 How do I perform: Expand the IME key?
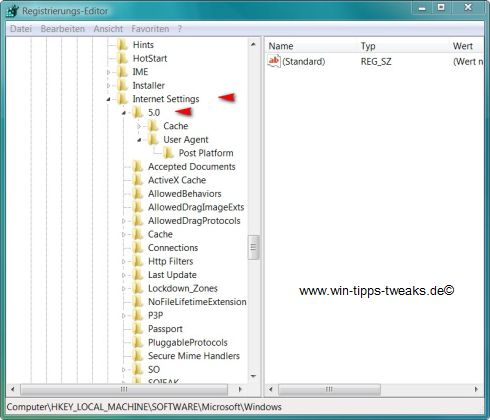(x=108, y=72)
